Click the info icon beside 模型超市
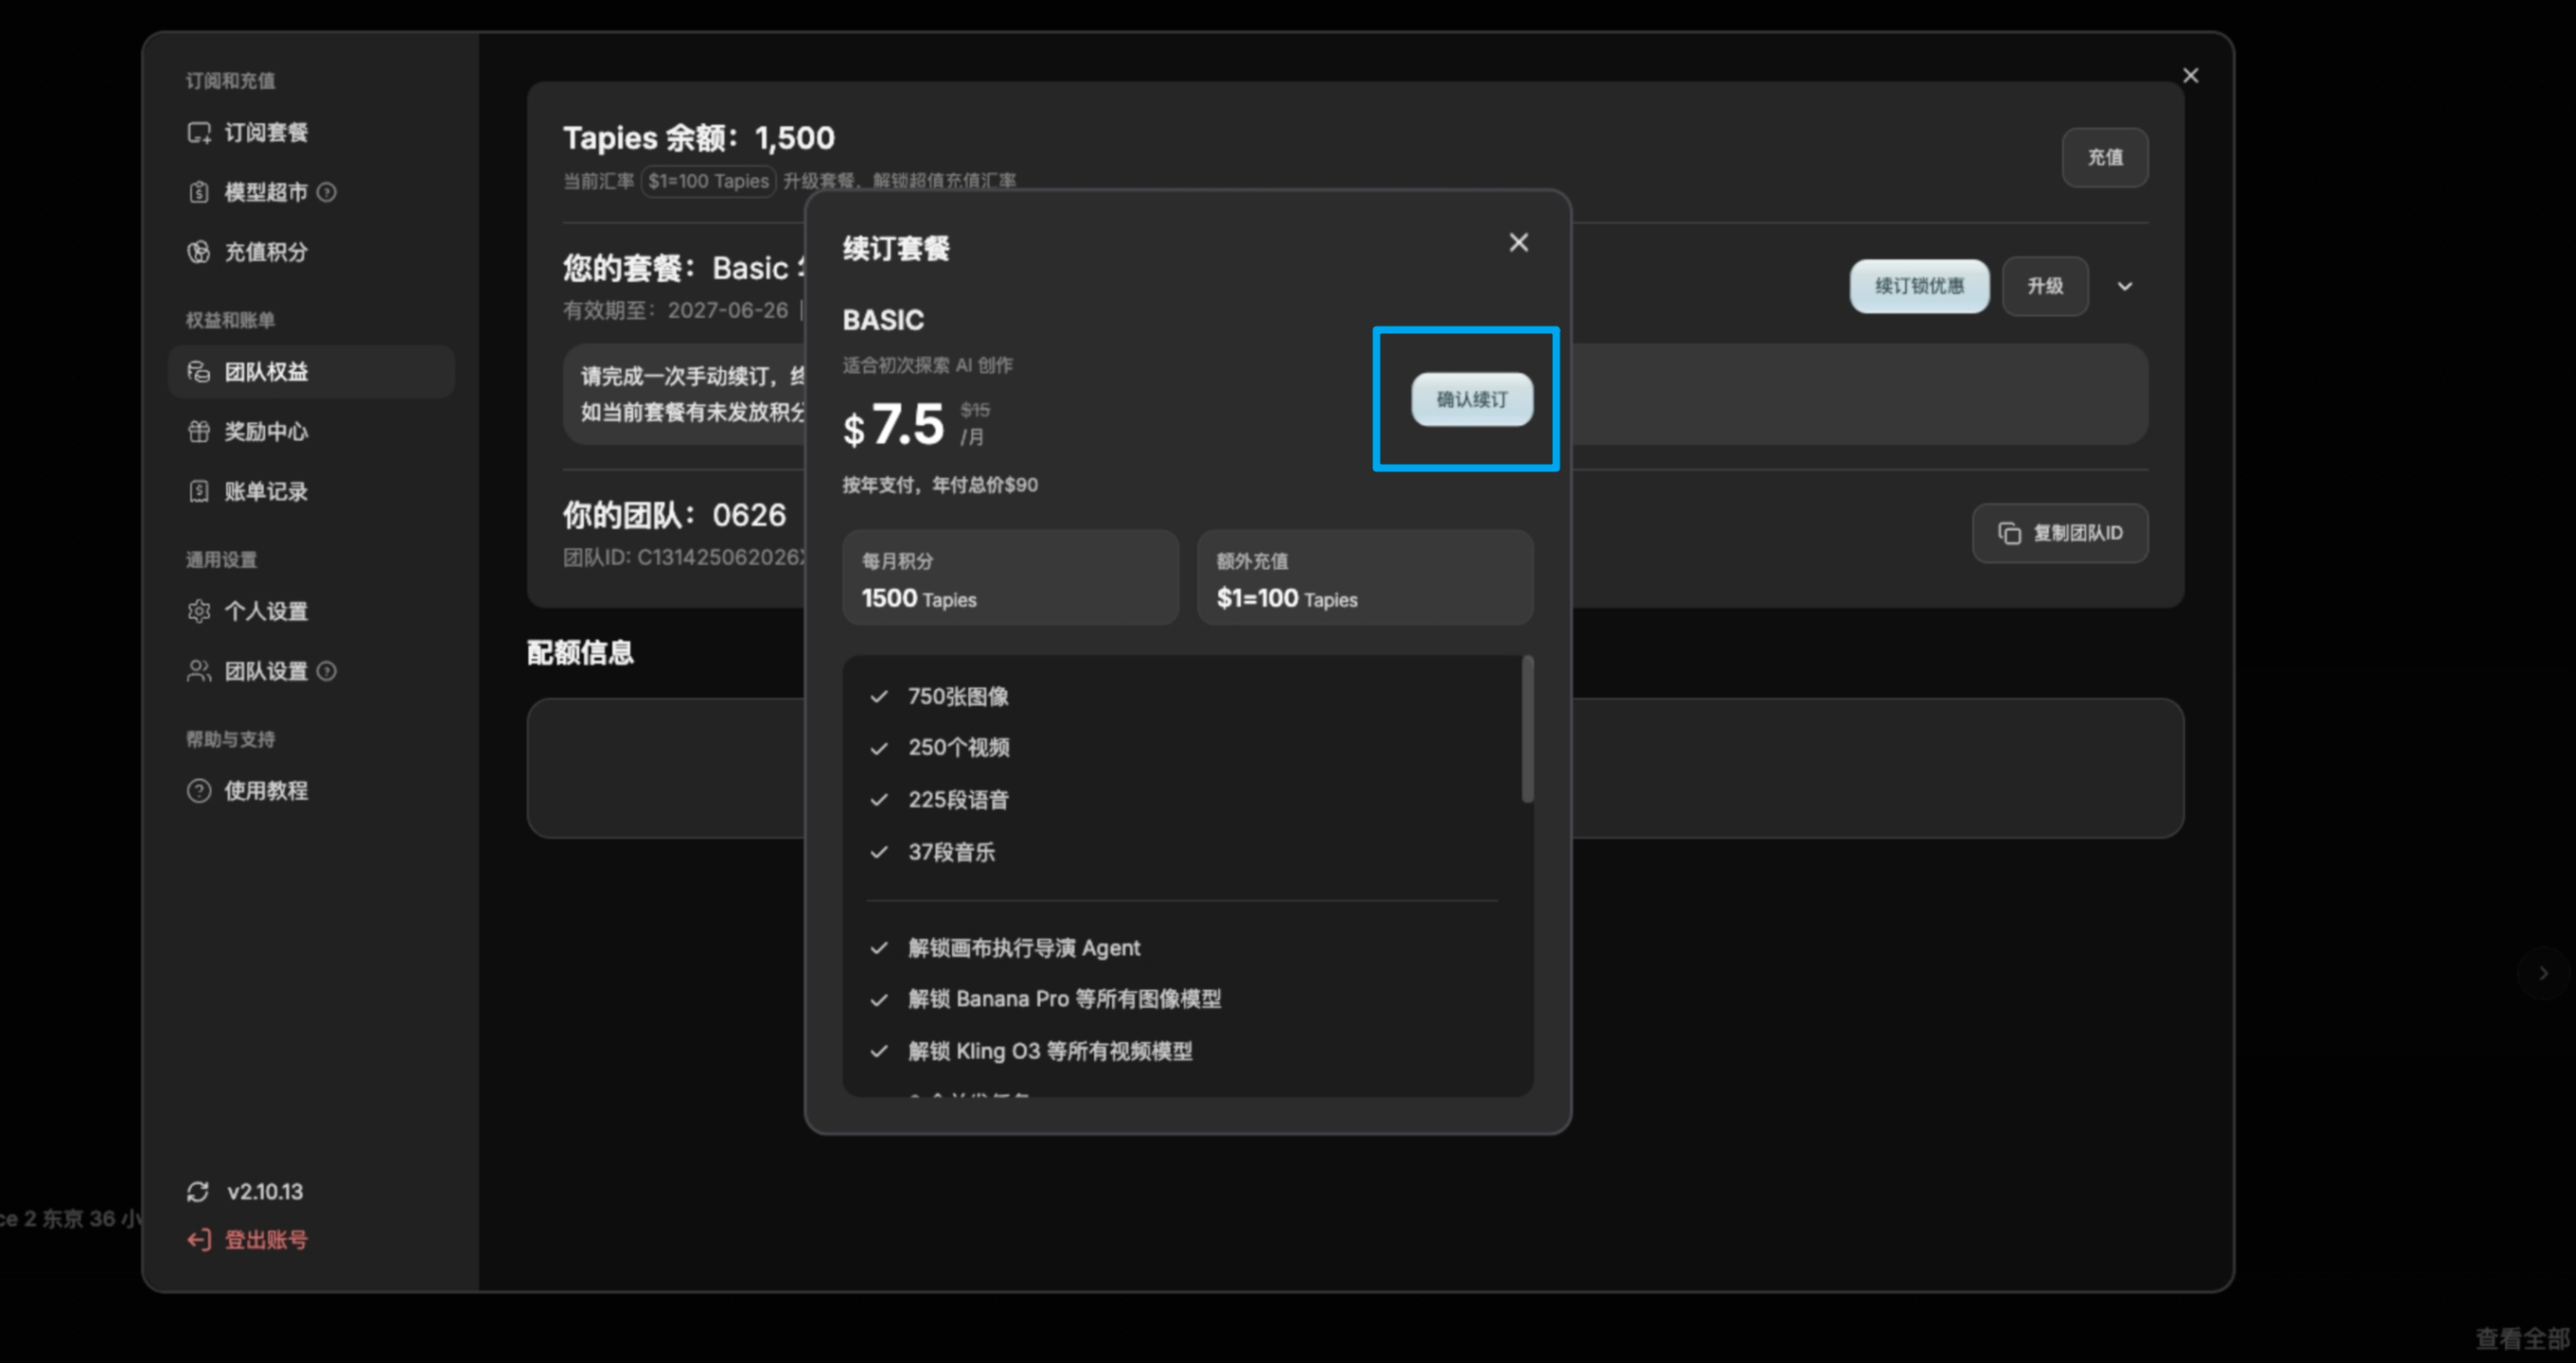The width and height of the screenshot is (2576, 1363). pyautogui.click(x=326, y=192)
